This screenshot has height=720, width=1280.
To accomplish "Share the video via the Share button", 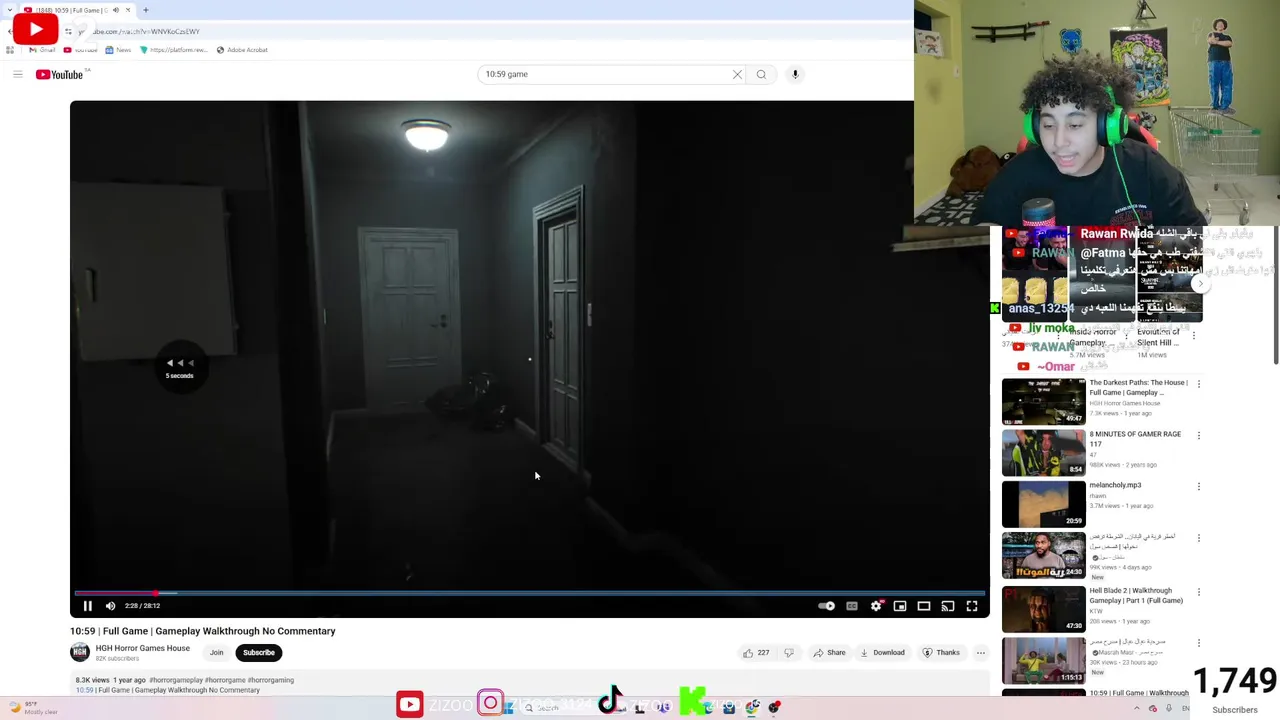I will pos(829,653).
